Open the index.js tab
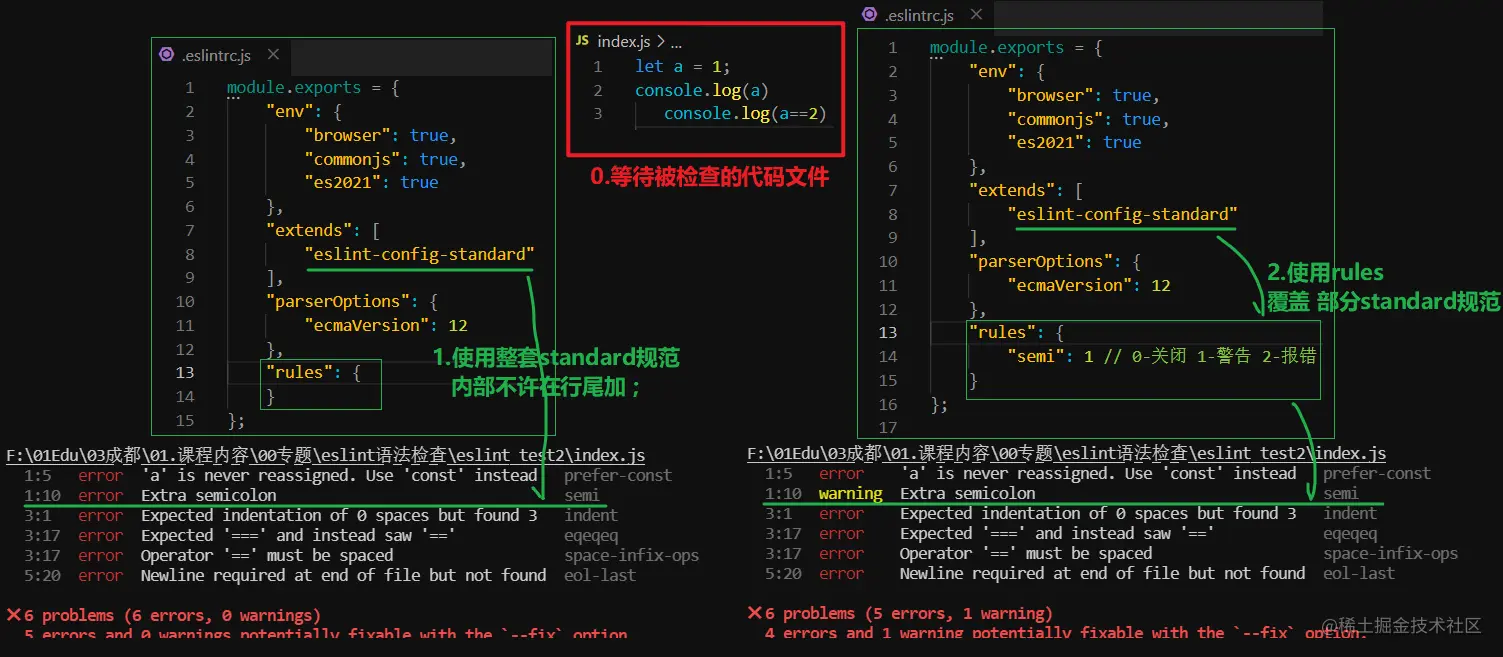 point(624,41)
